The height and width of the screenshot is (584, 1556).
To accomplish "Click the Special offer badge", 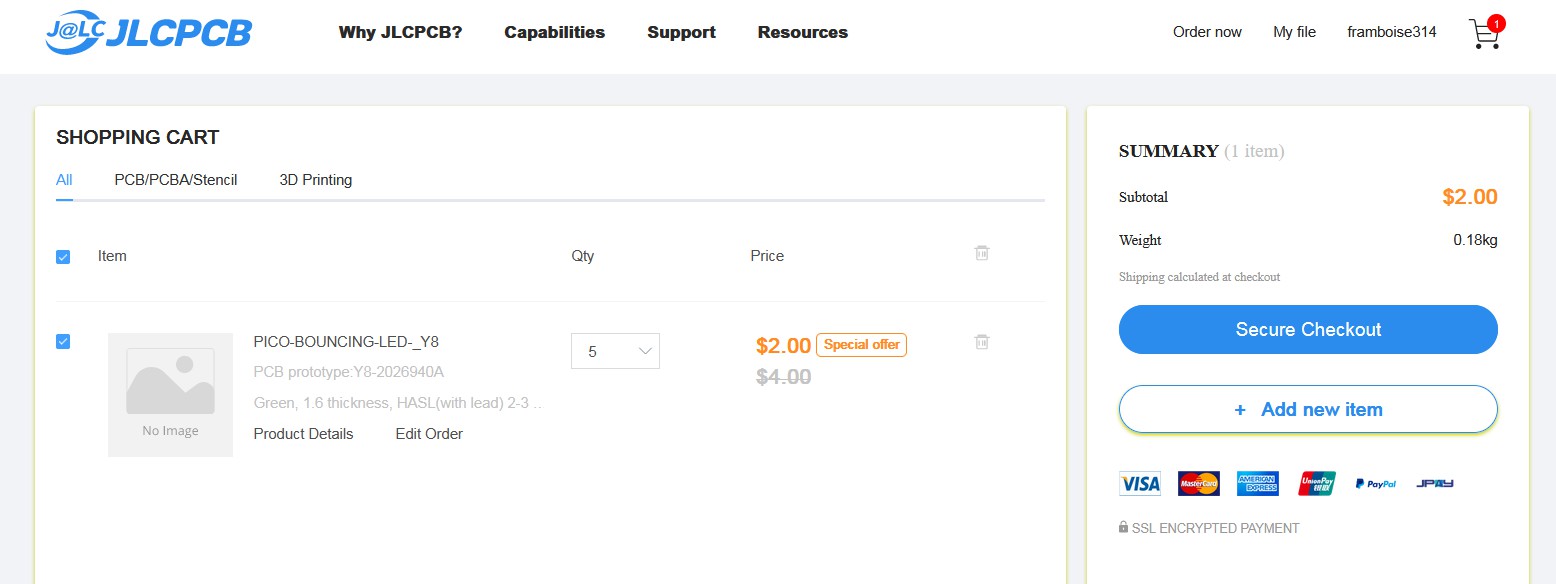I will click(861, 345).
